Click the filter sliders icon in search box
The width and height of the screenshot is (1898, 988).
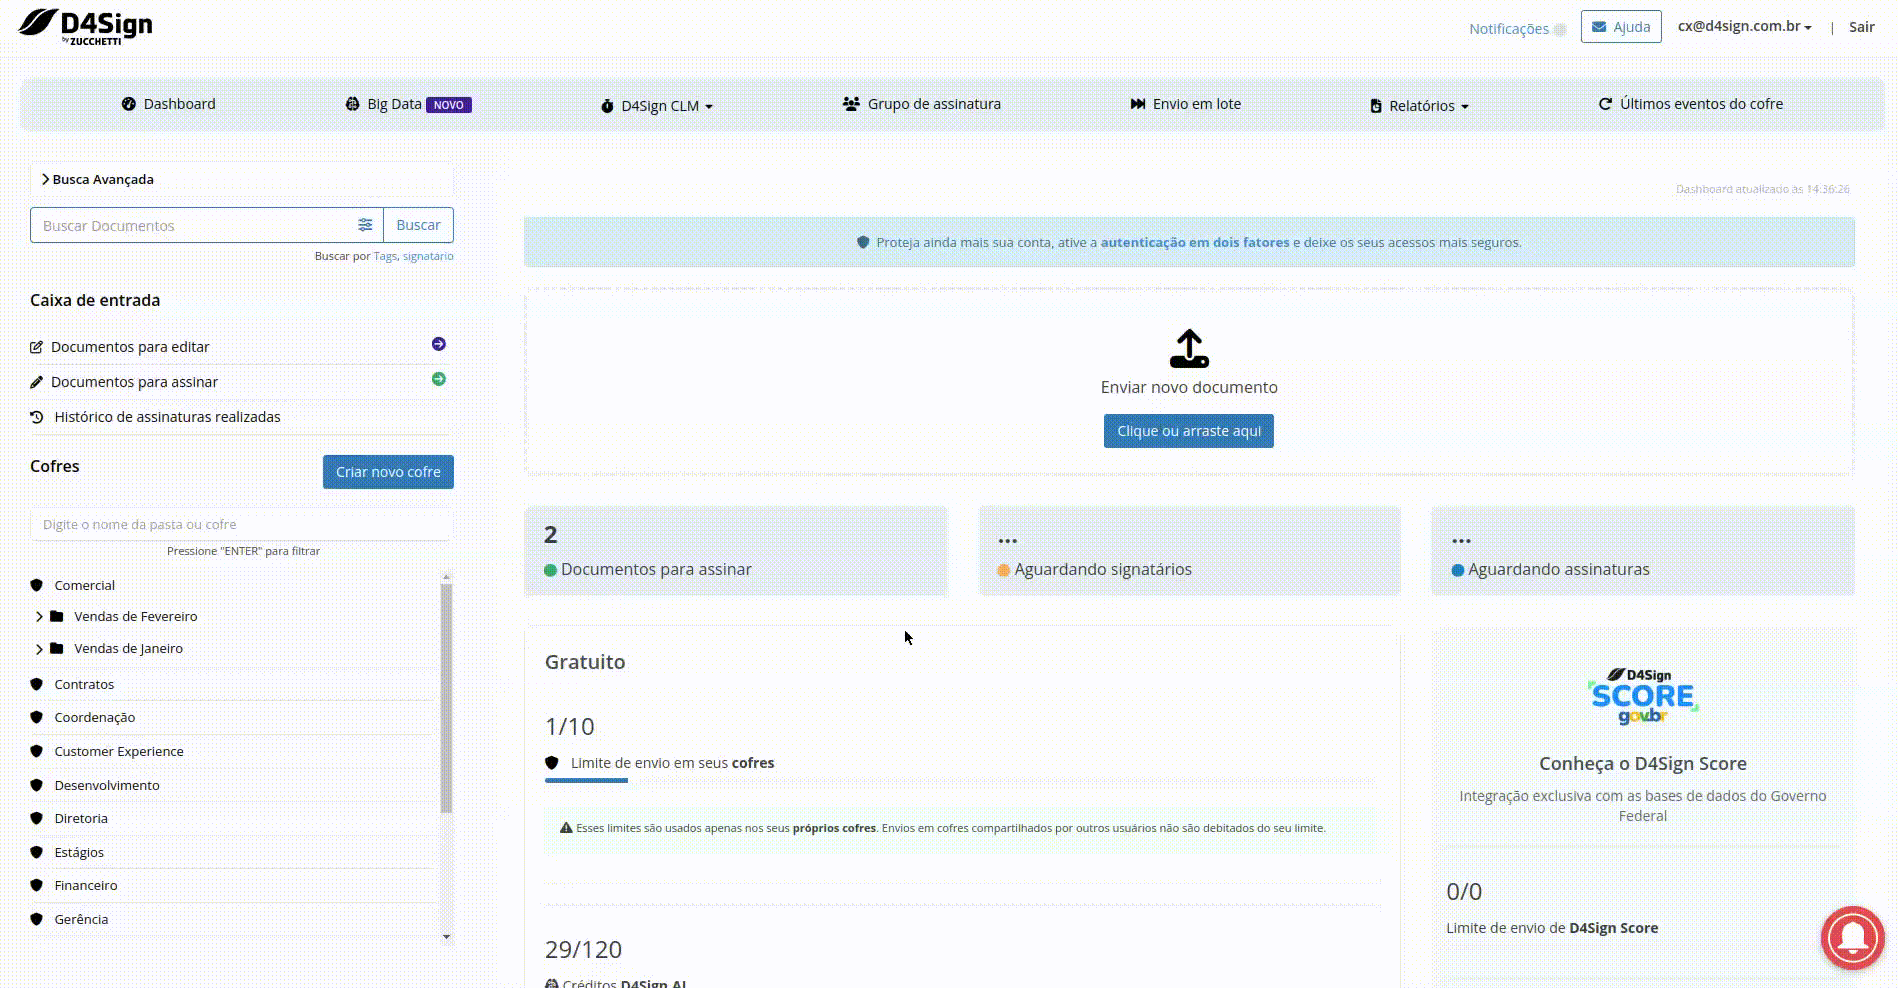[365, 225]
